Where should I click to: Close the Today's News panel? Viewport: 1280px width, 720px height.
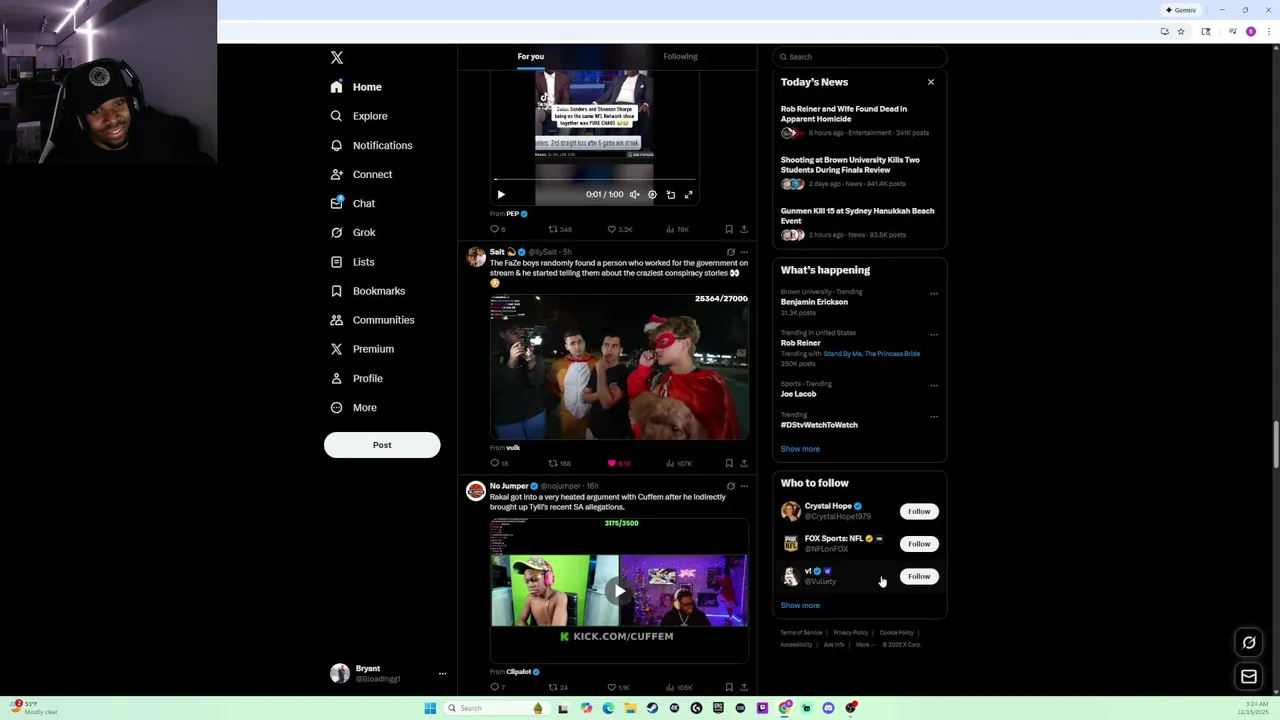click(931, 82)
